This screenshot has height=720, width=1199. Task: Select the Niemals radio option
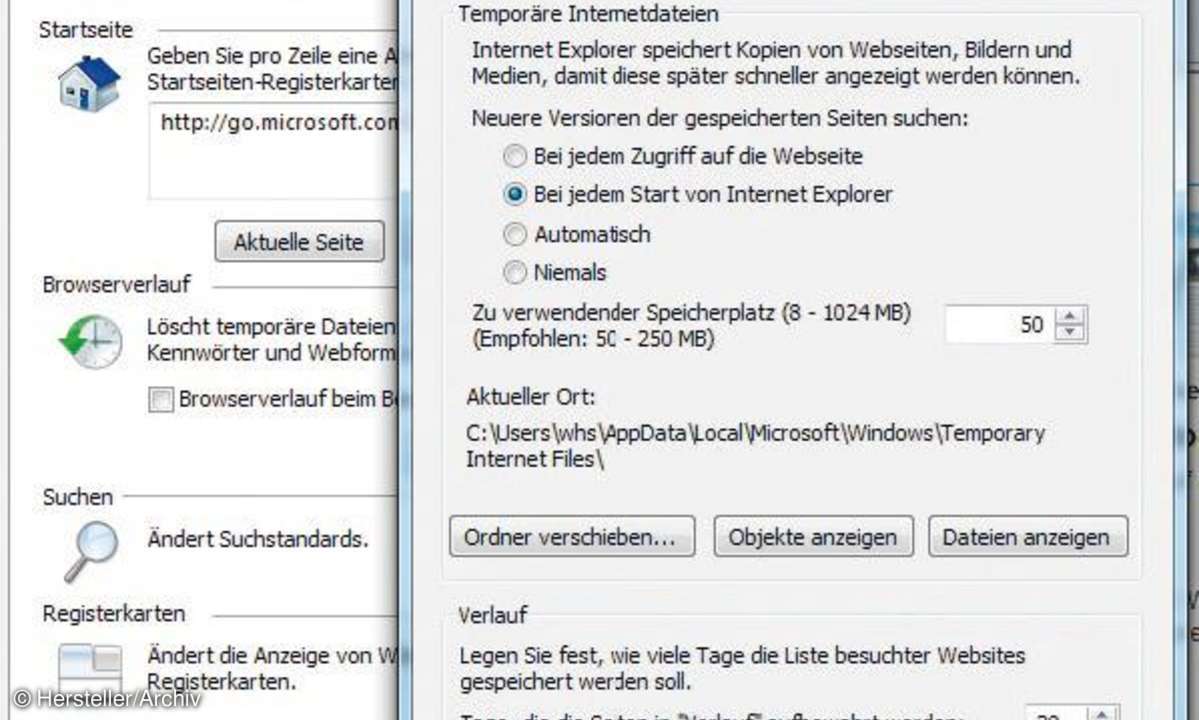pos(514,272)
